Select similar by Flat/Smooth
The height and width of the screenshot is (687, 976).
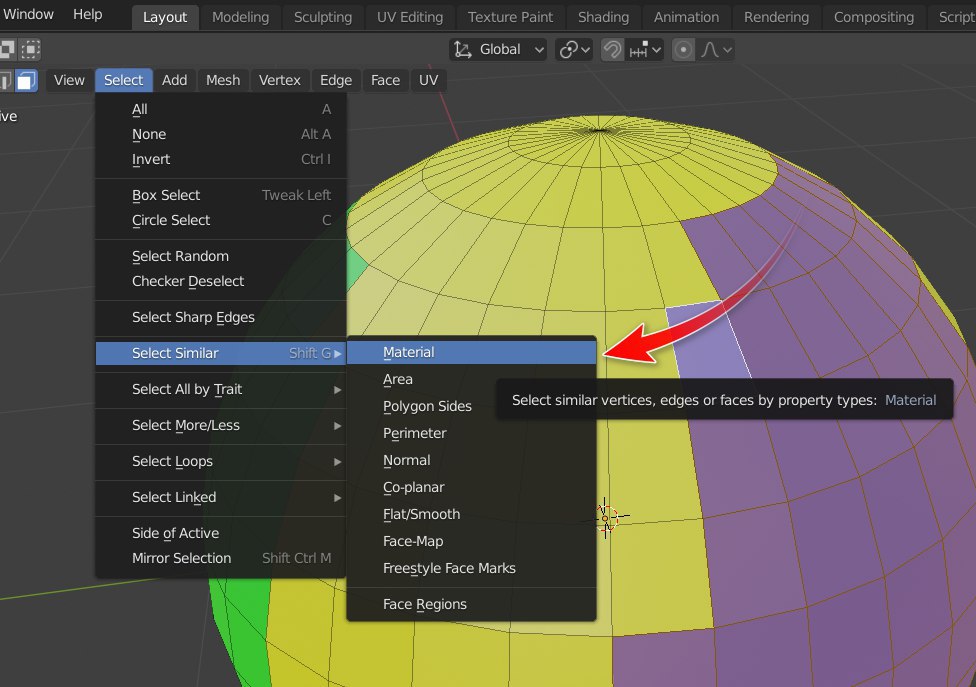click(x=471, y=515)
